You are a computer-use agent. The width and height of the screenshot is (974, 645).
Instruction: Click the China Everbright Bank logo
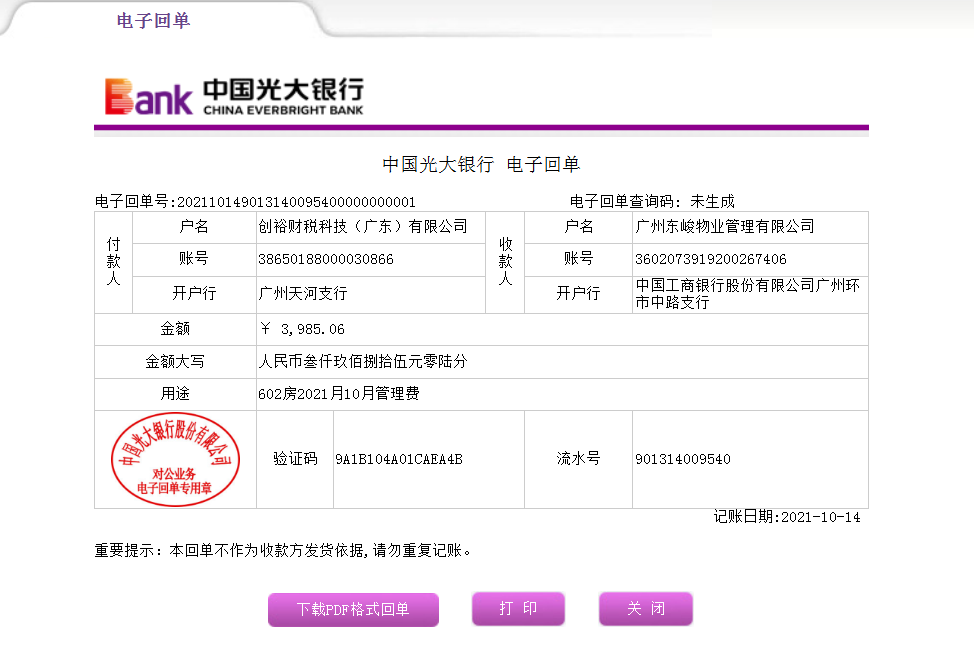point(234,96)
